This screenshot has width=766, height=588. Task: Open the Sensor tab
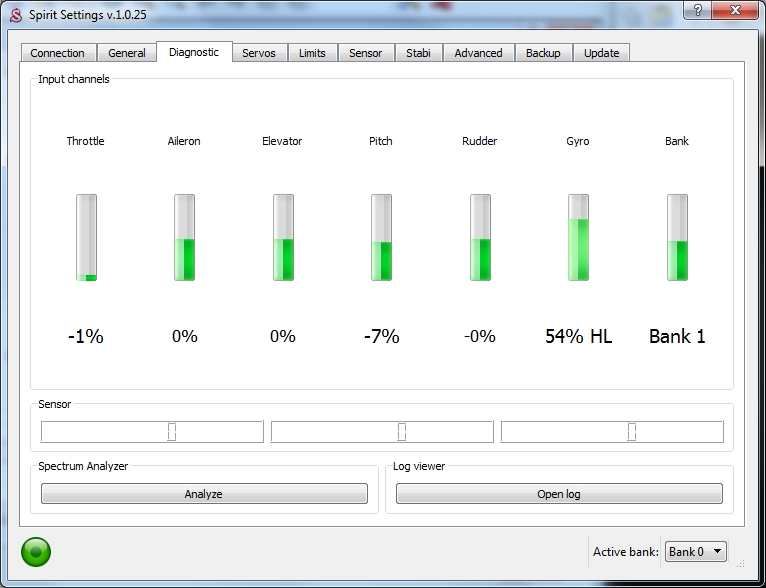coord(365,53)
